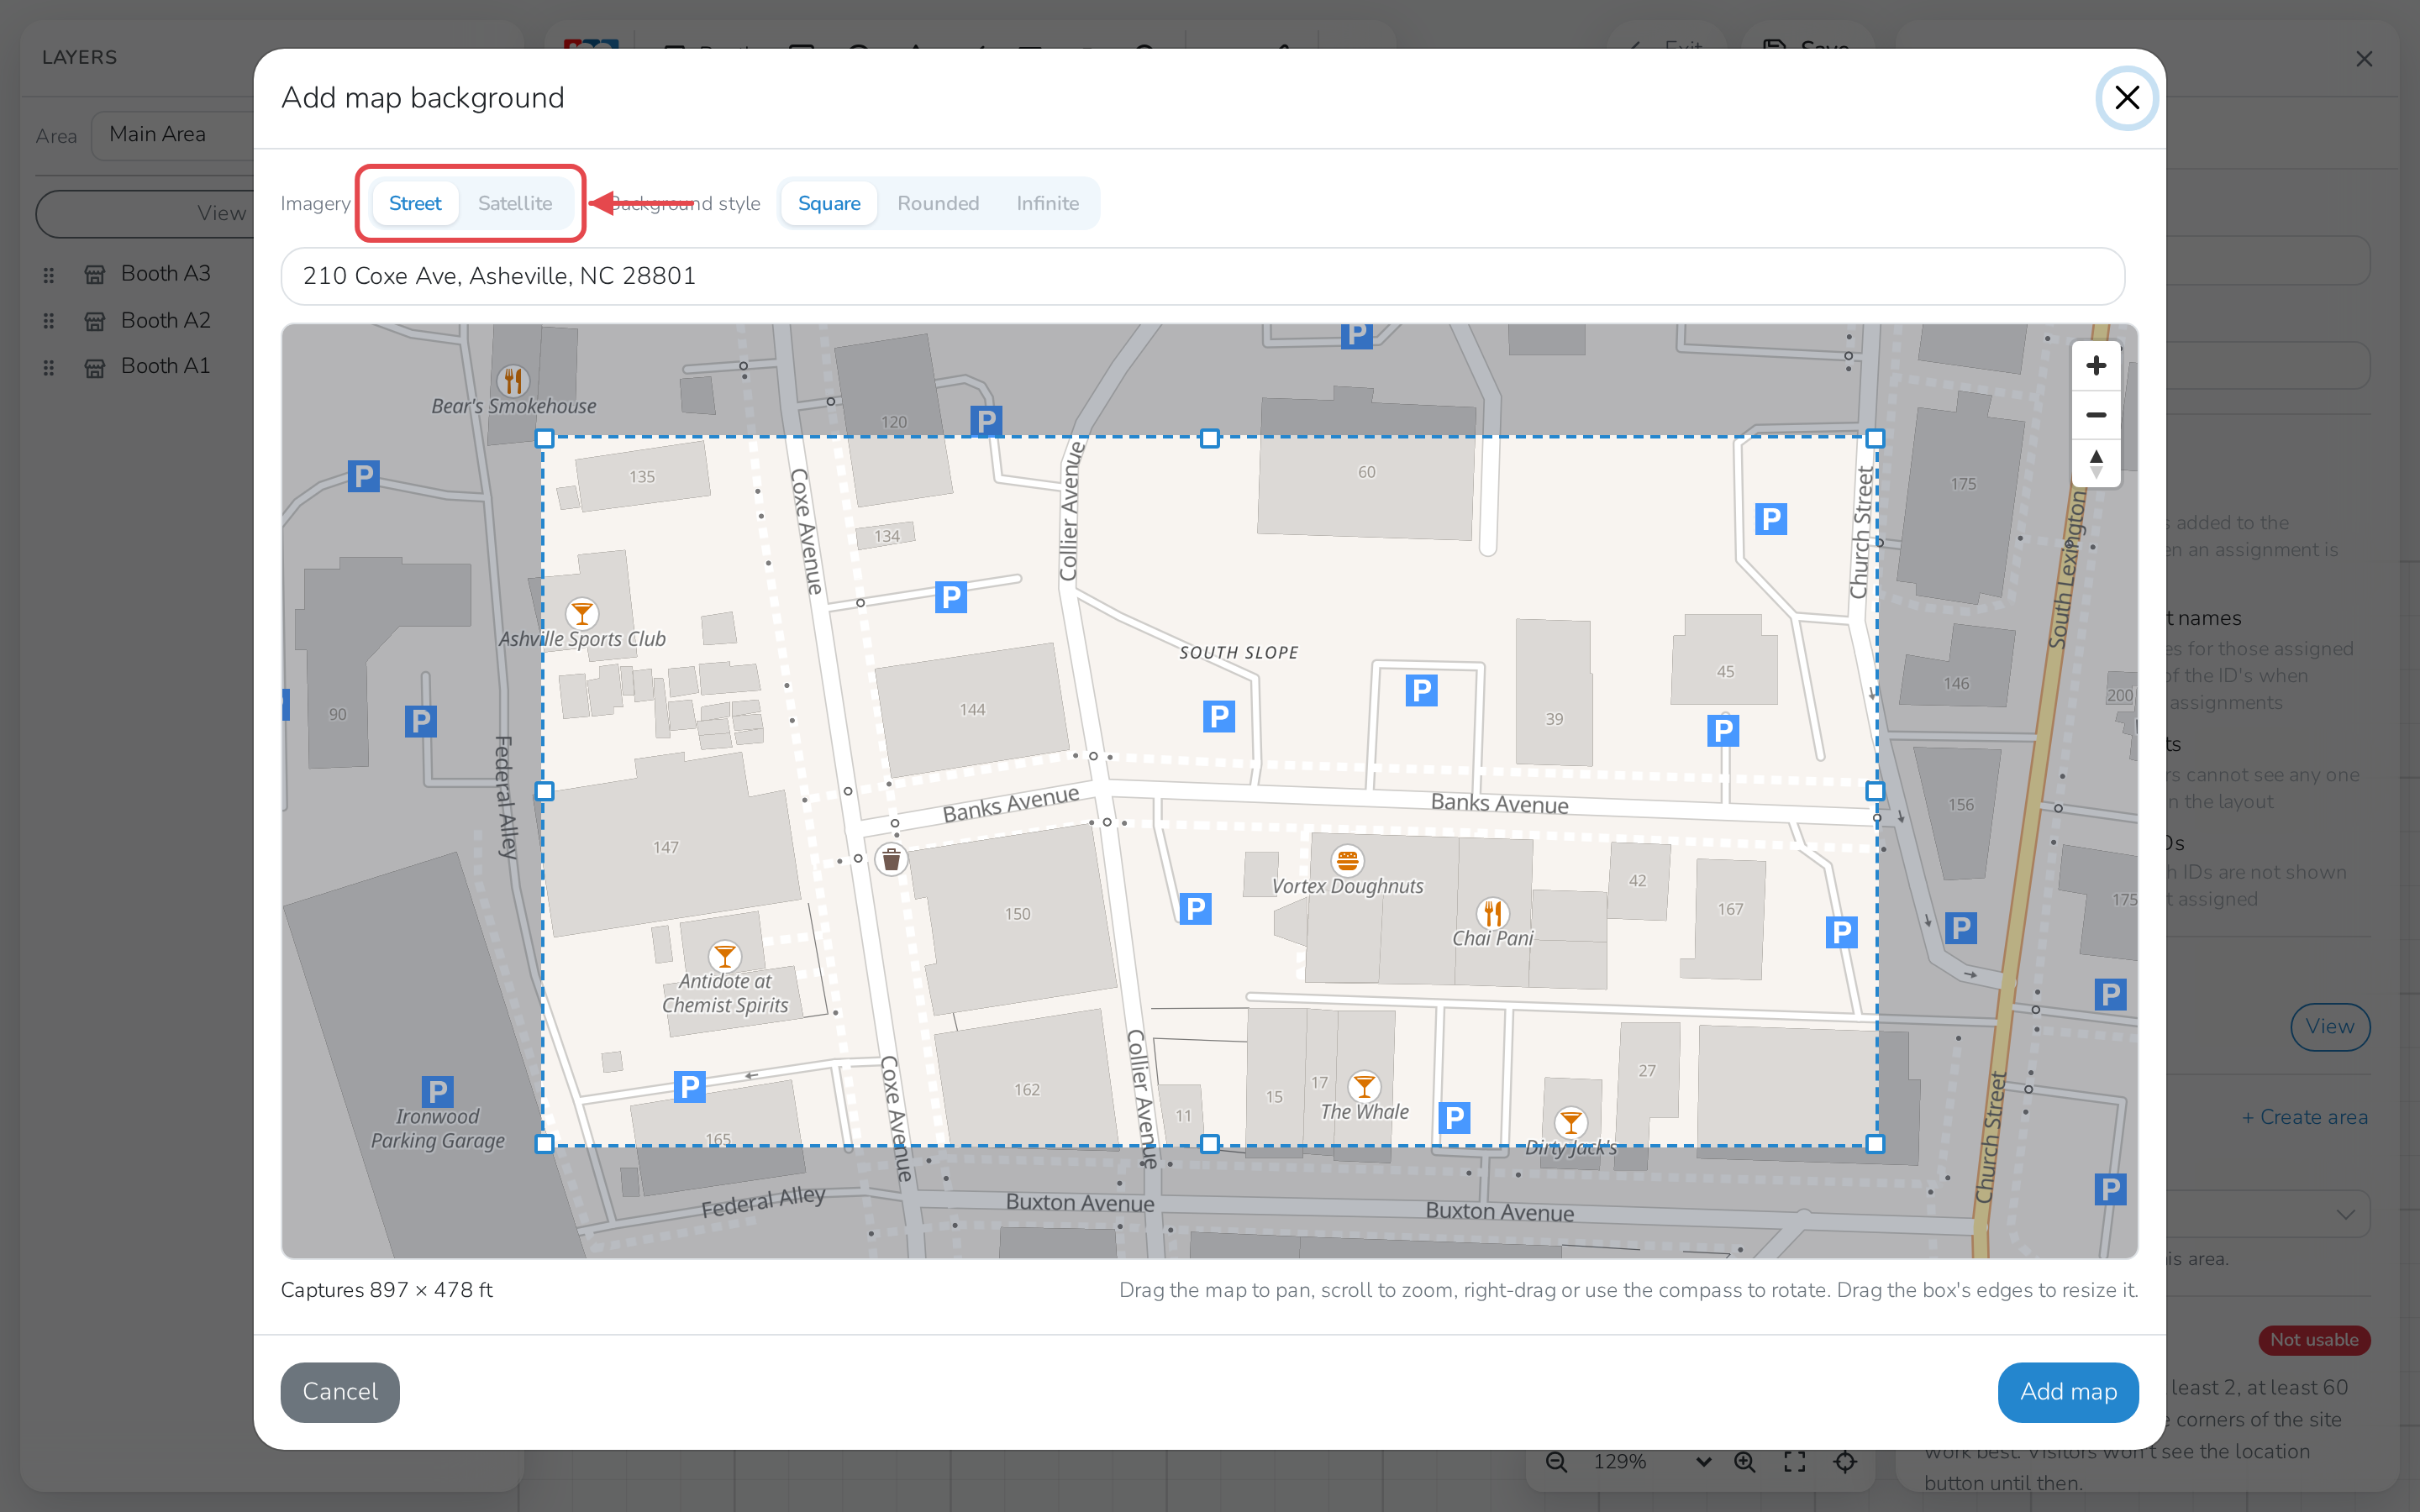The height and width of the screenshot is (1512, 2420).
Task: Choose Square background style
Action: tap(829, 203)
